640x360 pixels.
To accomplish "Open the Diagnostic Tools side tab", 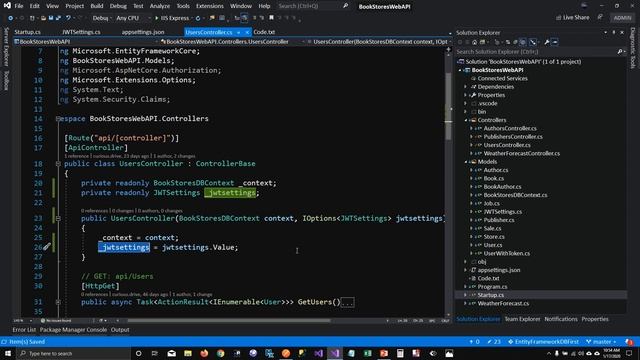I will point(633,48).
